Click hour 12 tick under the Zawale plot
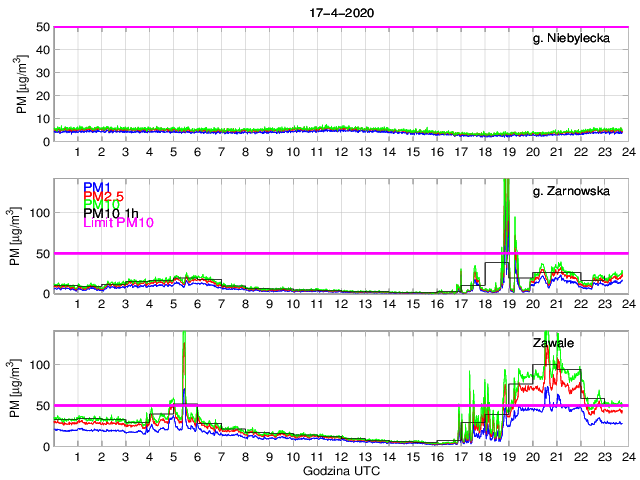Viewport: 640px width, 480px height. click(340, 456)
